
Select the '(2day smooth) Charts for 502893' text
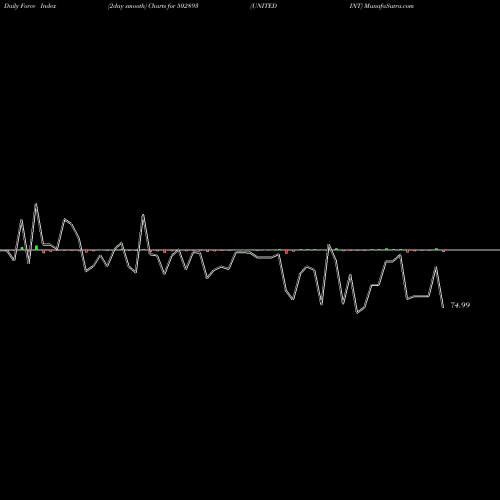153,6
